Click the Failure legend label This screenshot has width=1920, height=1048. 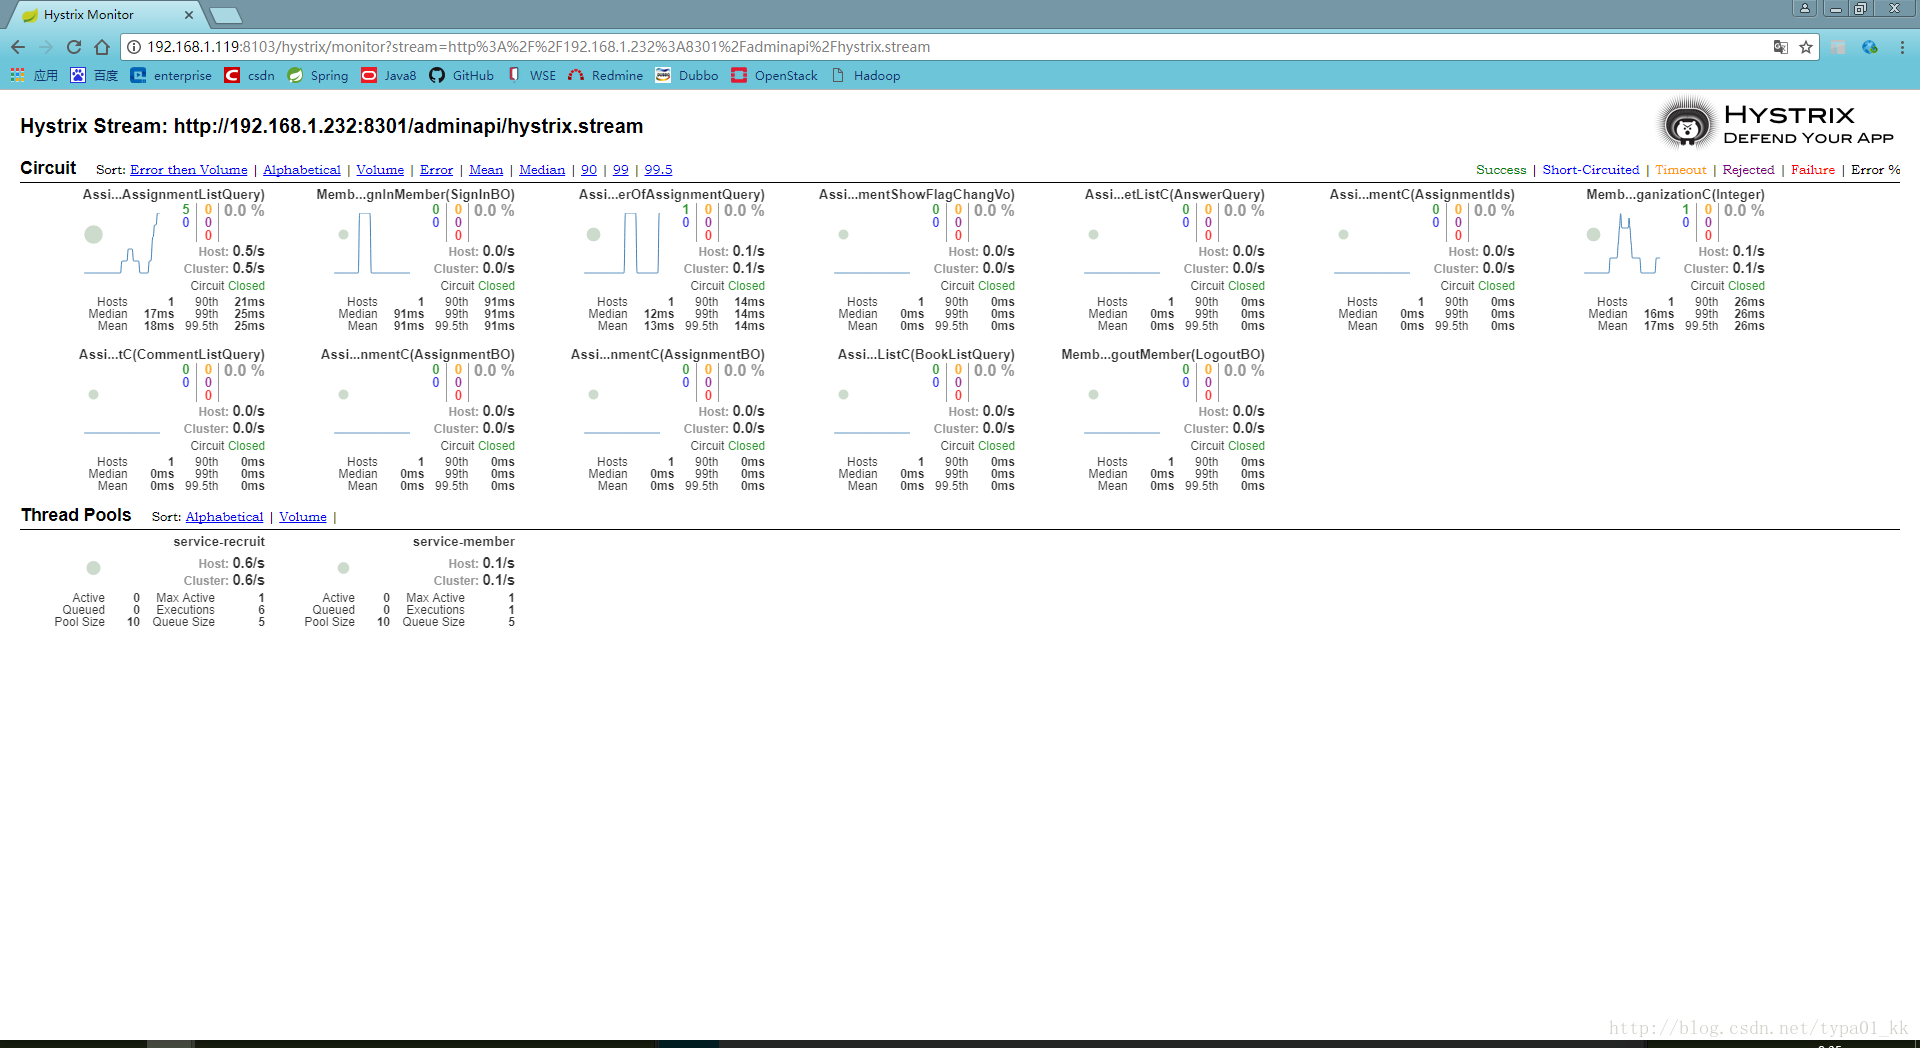(1813, 170)
